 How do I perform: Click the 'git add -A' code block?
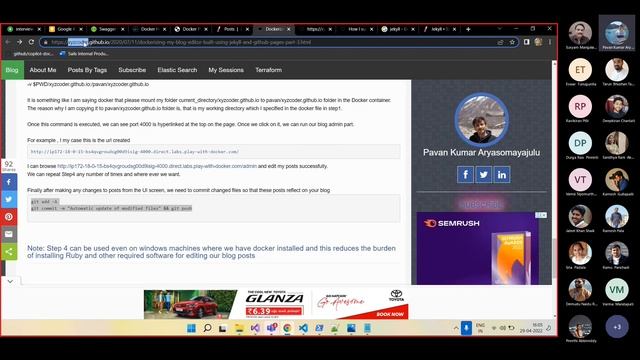(x=213, y=208)
